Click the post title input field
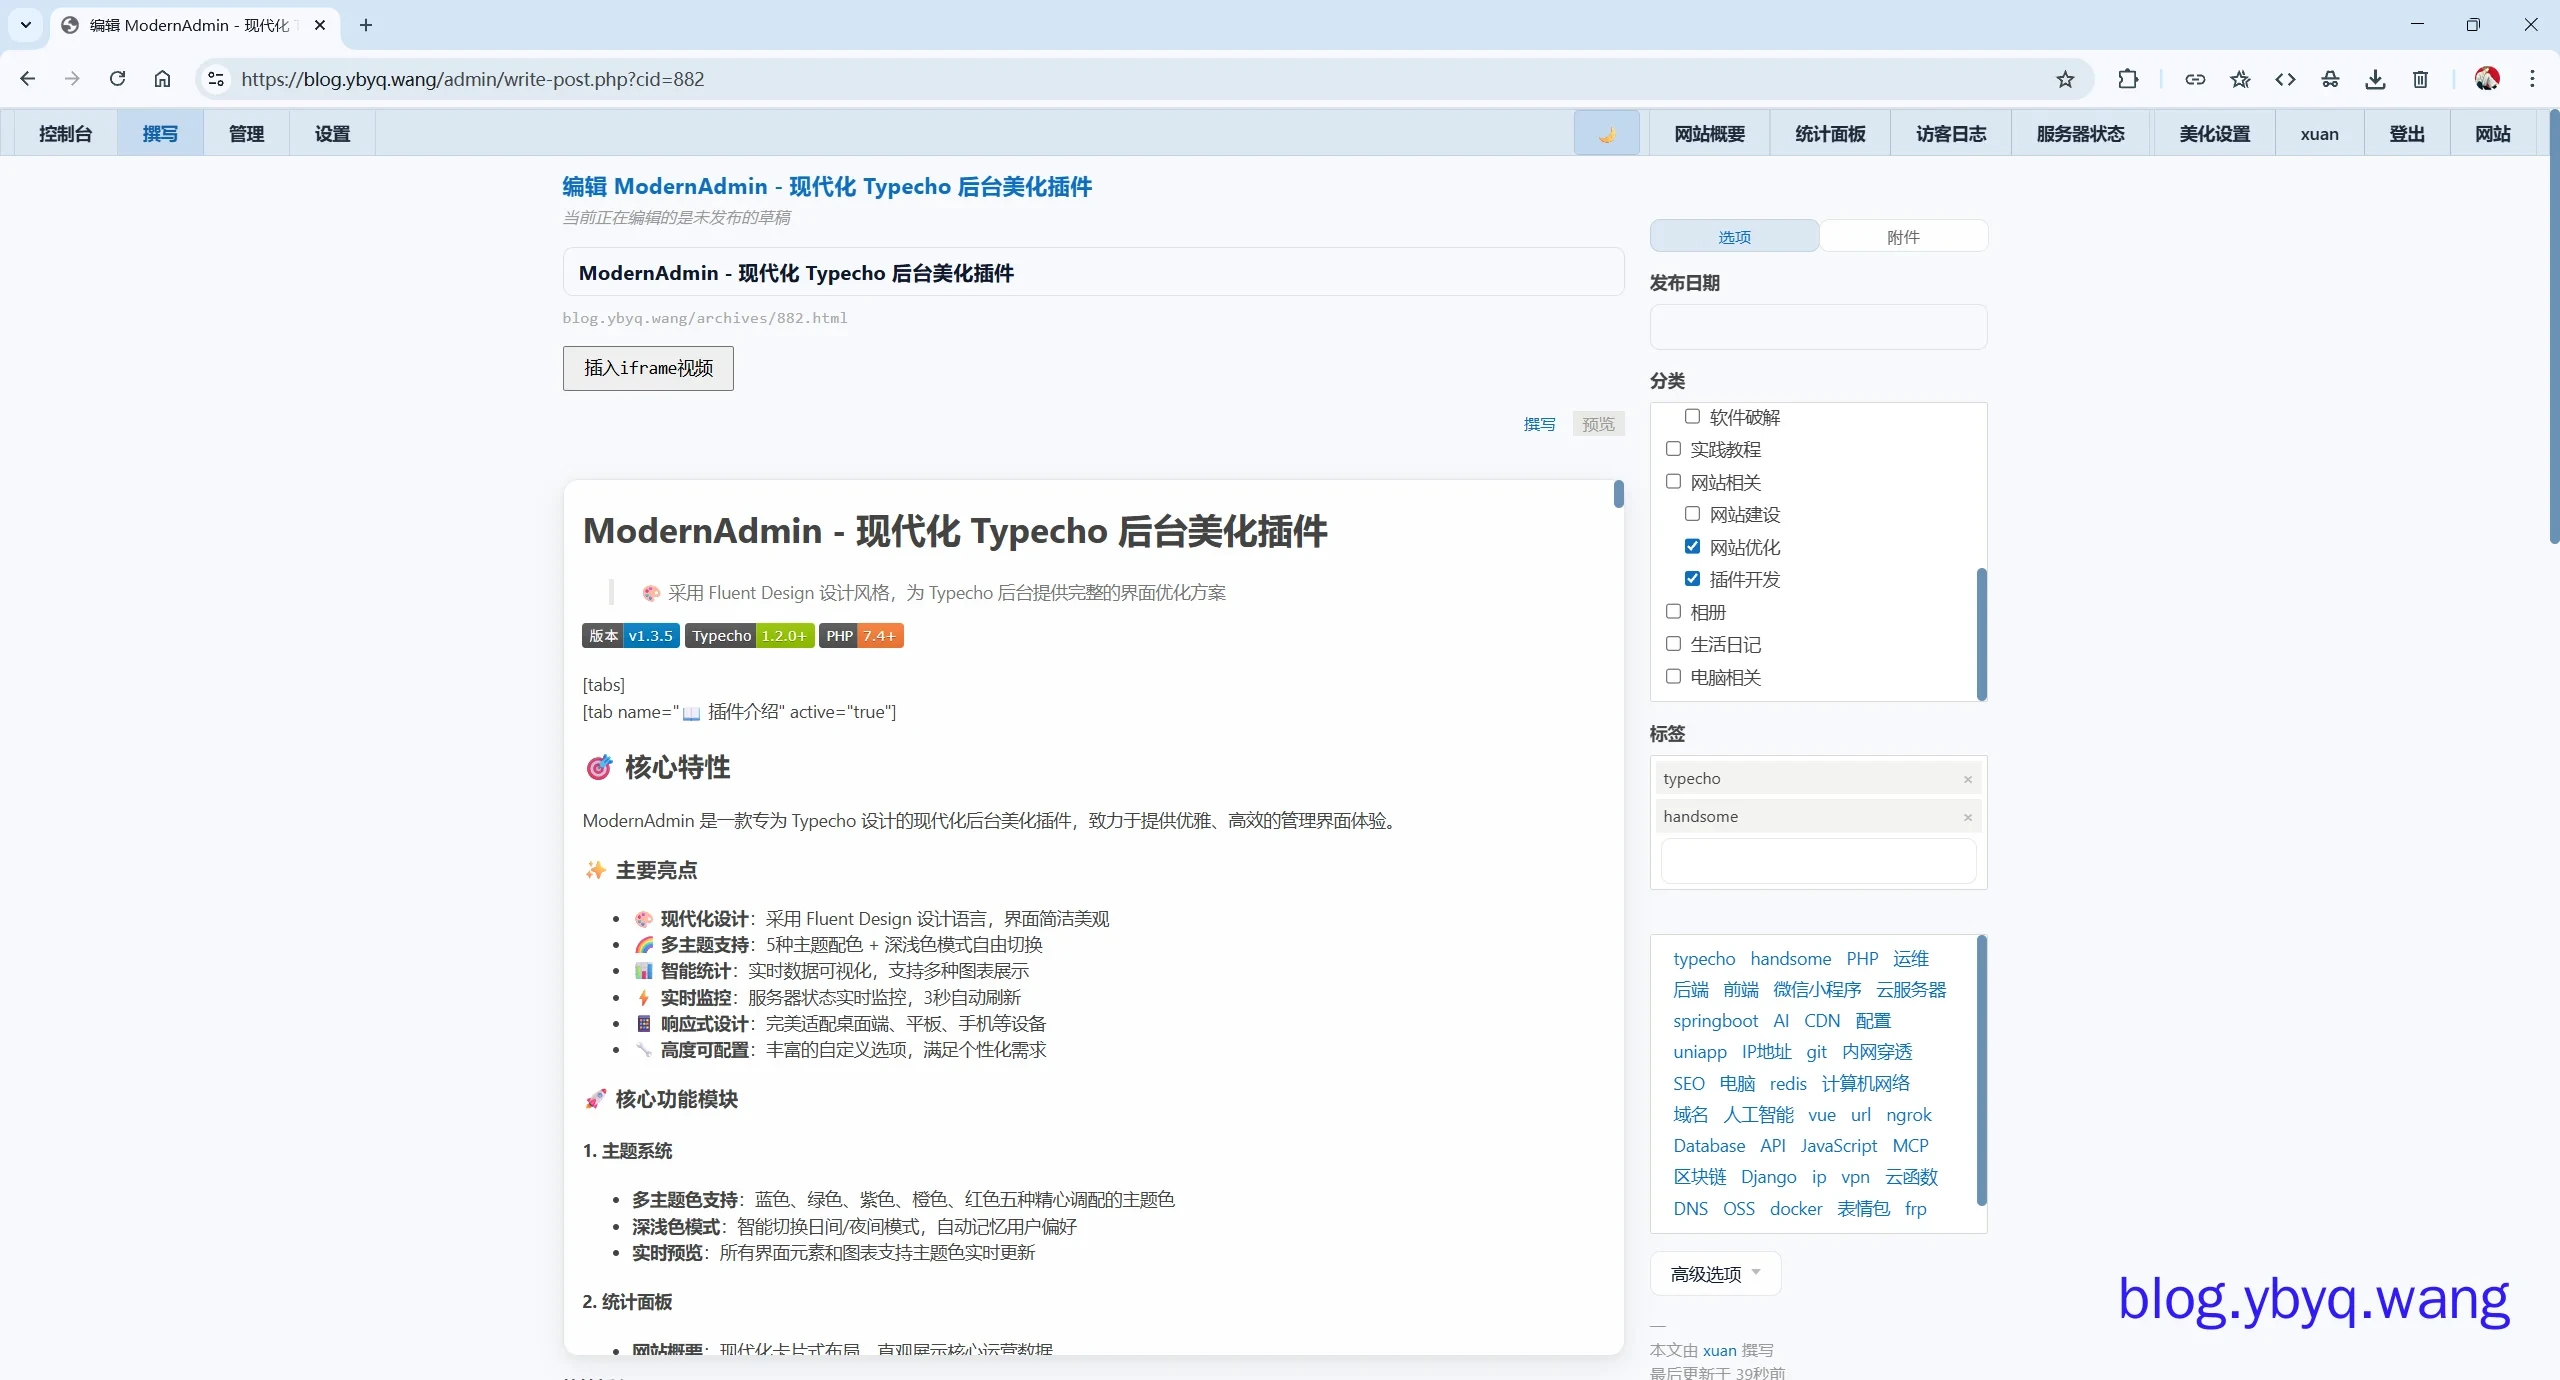This screenshot has width=2560, height=1380. [1093, 272]
